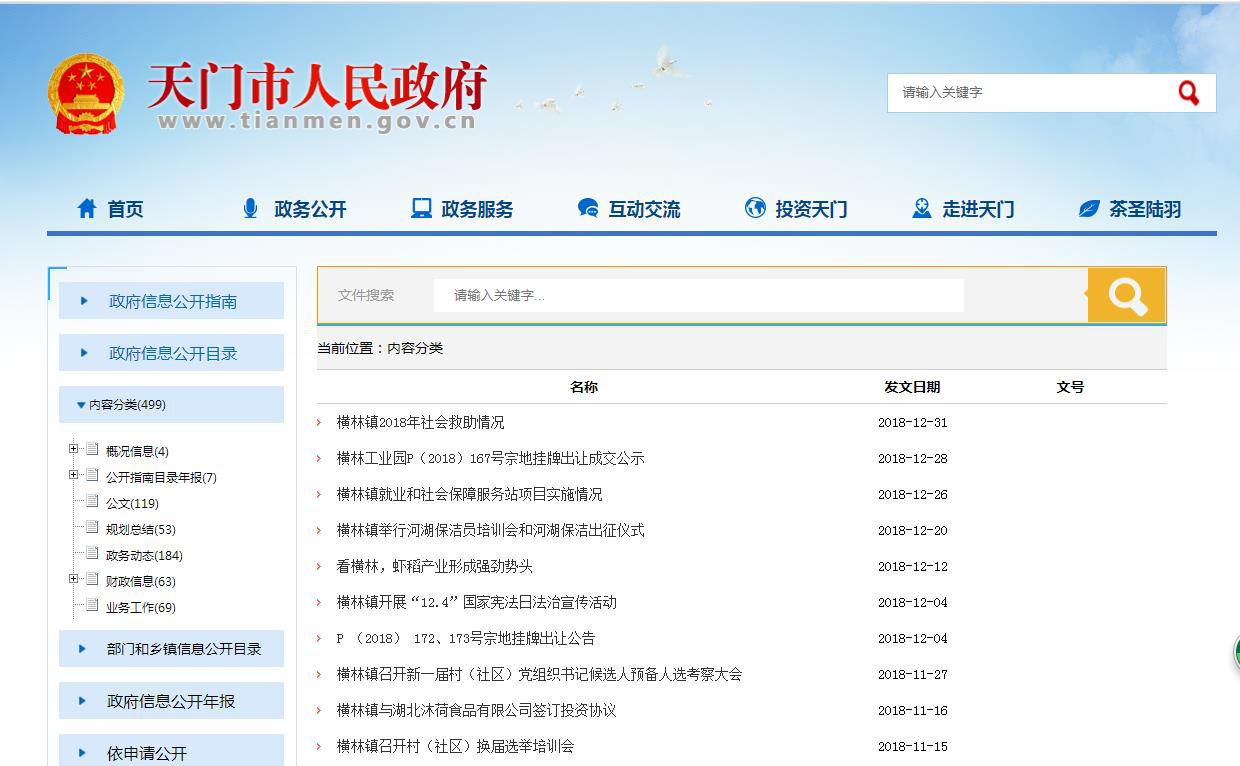
Task: Click the 文件搜索 keyword input field
Action: 698,296
